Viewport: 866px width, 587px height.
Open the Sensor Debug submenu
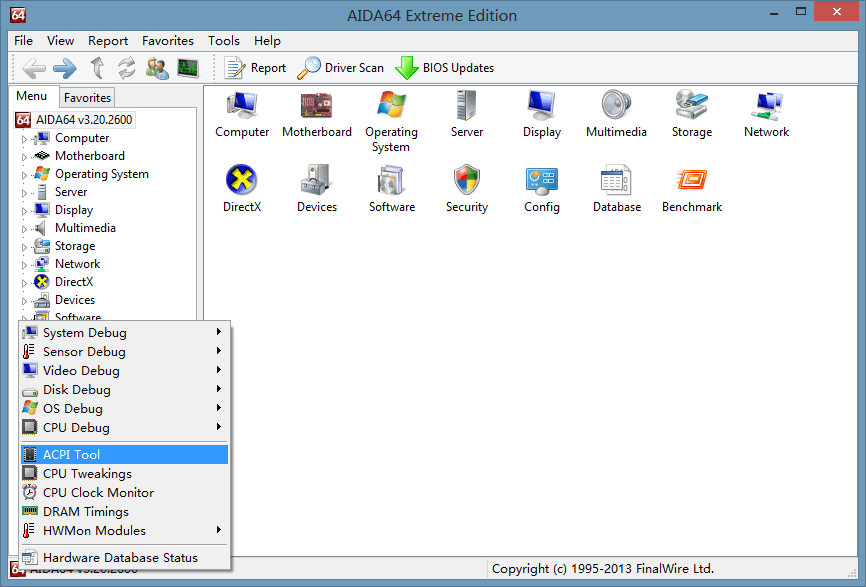tap(124, 351)
